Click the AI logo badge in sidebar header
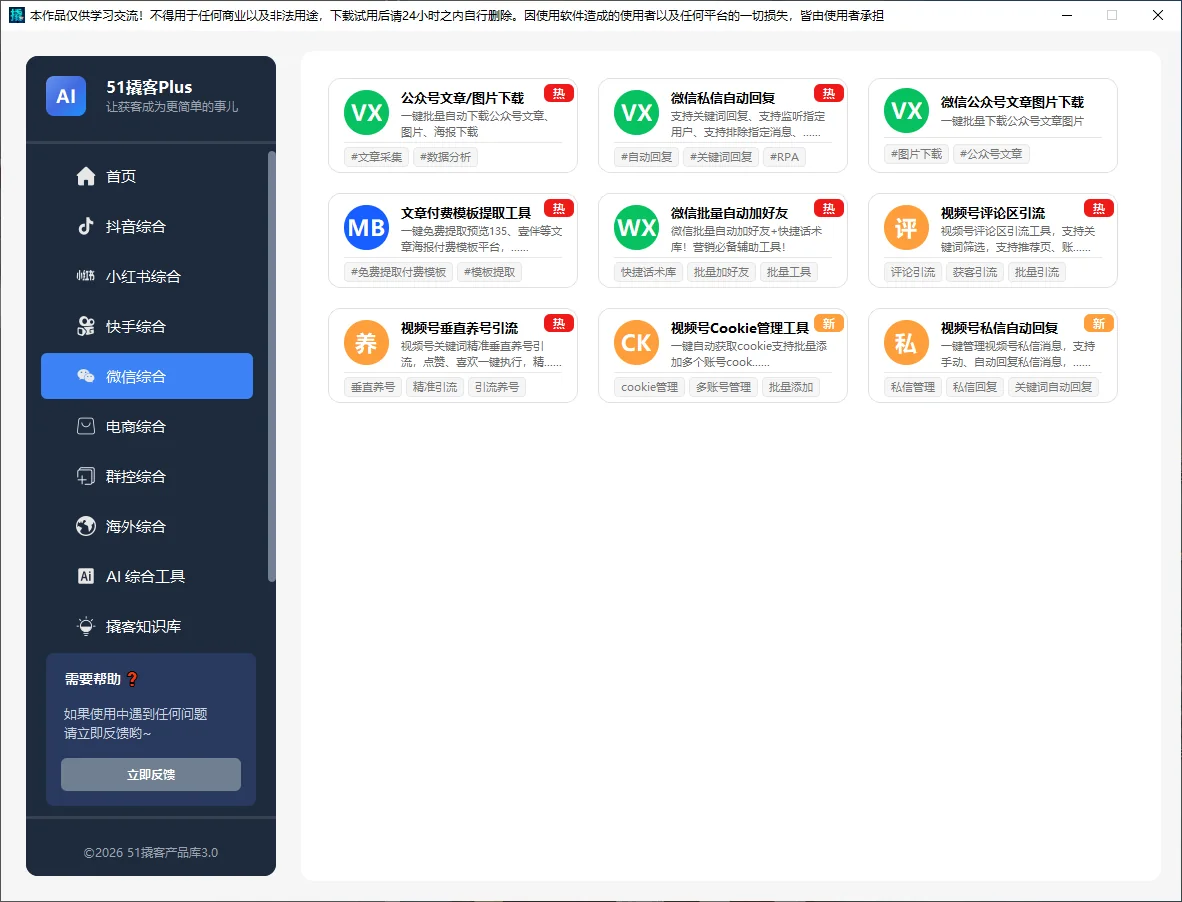 tap(66, 96)
